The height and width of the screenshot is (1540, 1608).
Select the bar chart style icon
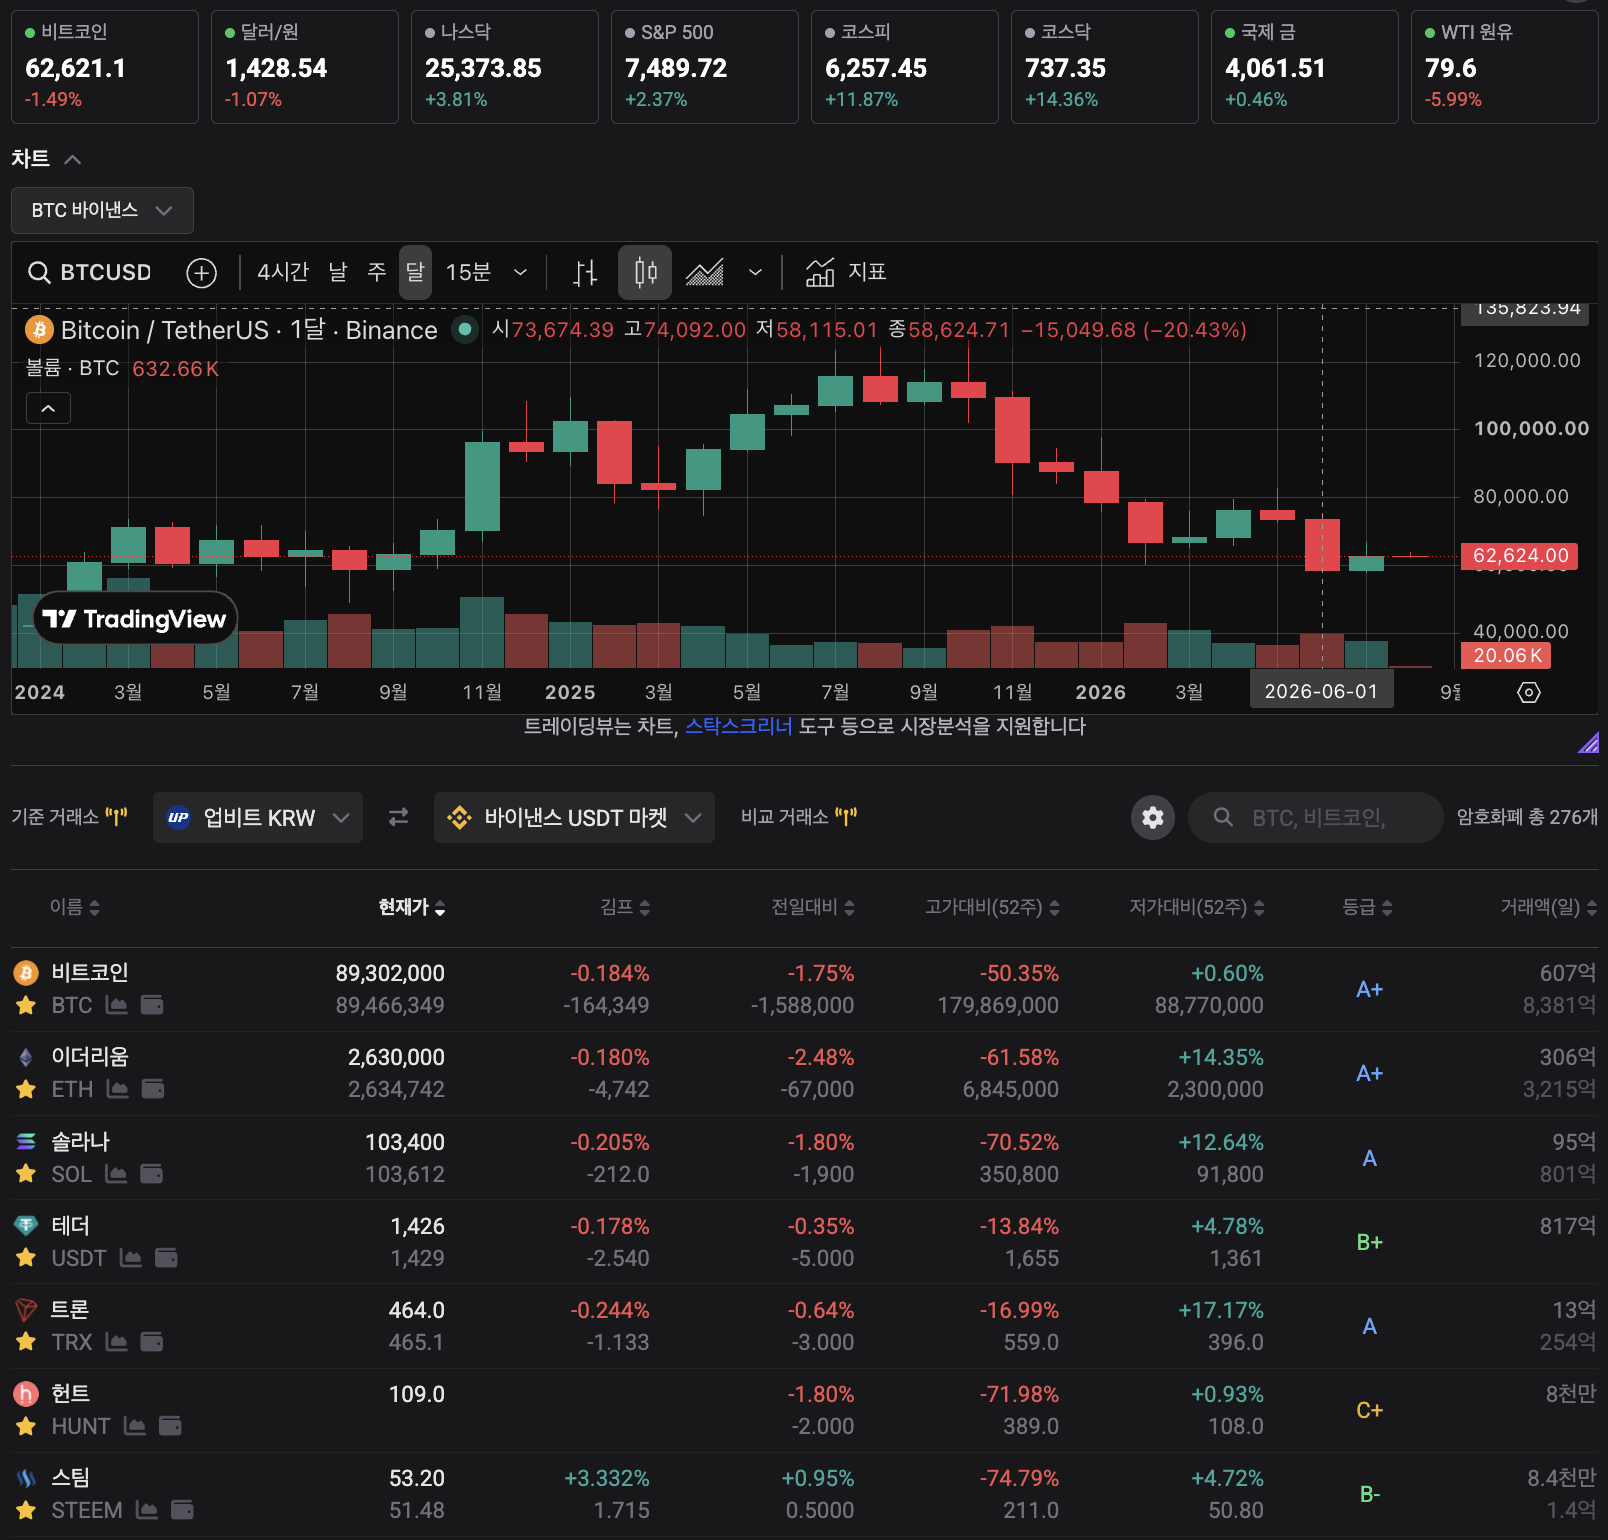(585, 273)
